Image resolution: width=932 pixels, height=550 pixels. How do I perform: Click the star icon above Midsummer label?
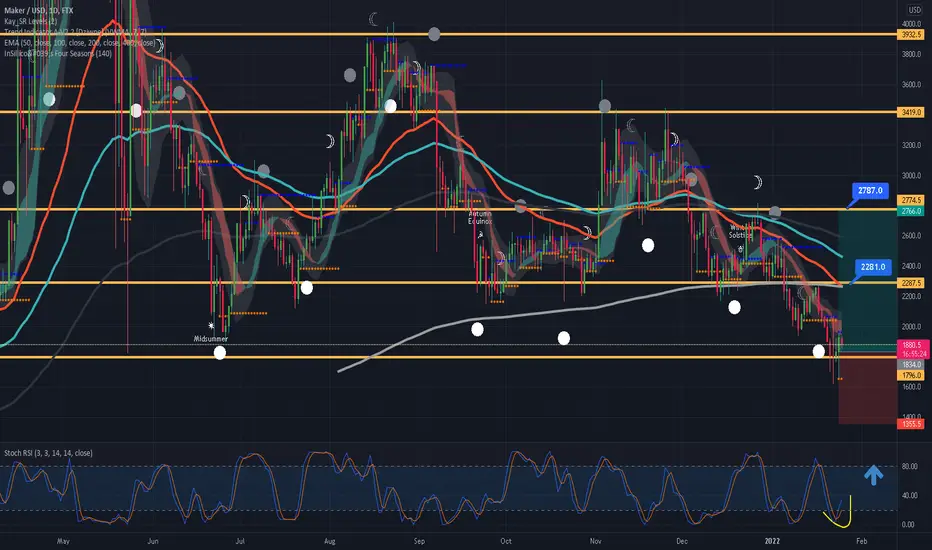click(211, 326)
